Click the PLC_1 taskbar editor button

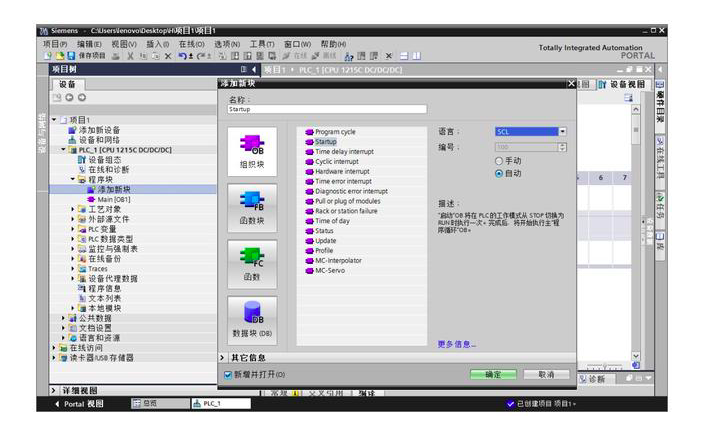(221, 404)
